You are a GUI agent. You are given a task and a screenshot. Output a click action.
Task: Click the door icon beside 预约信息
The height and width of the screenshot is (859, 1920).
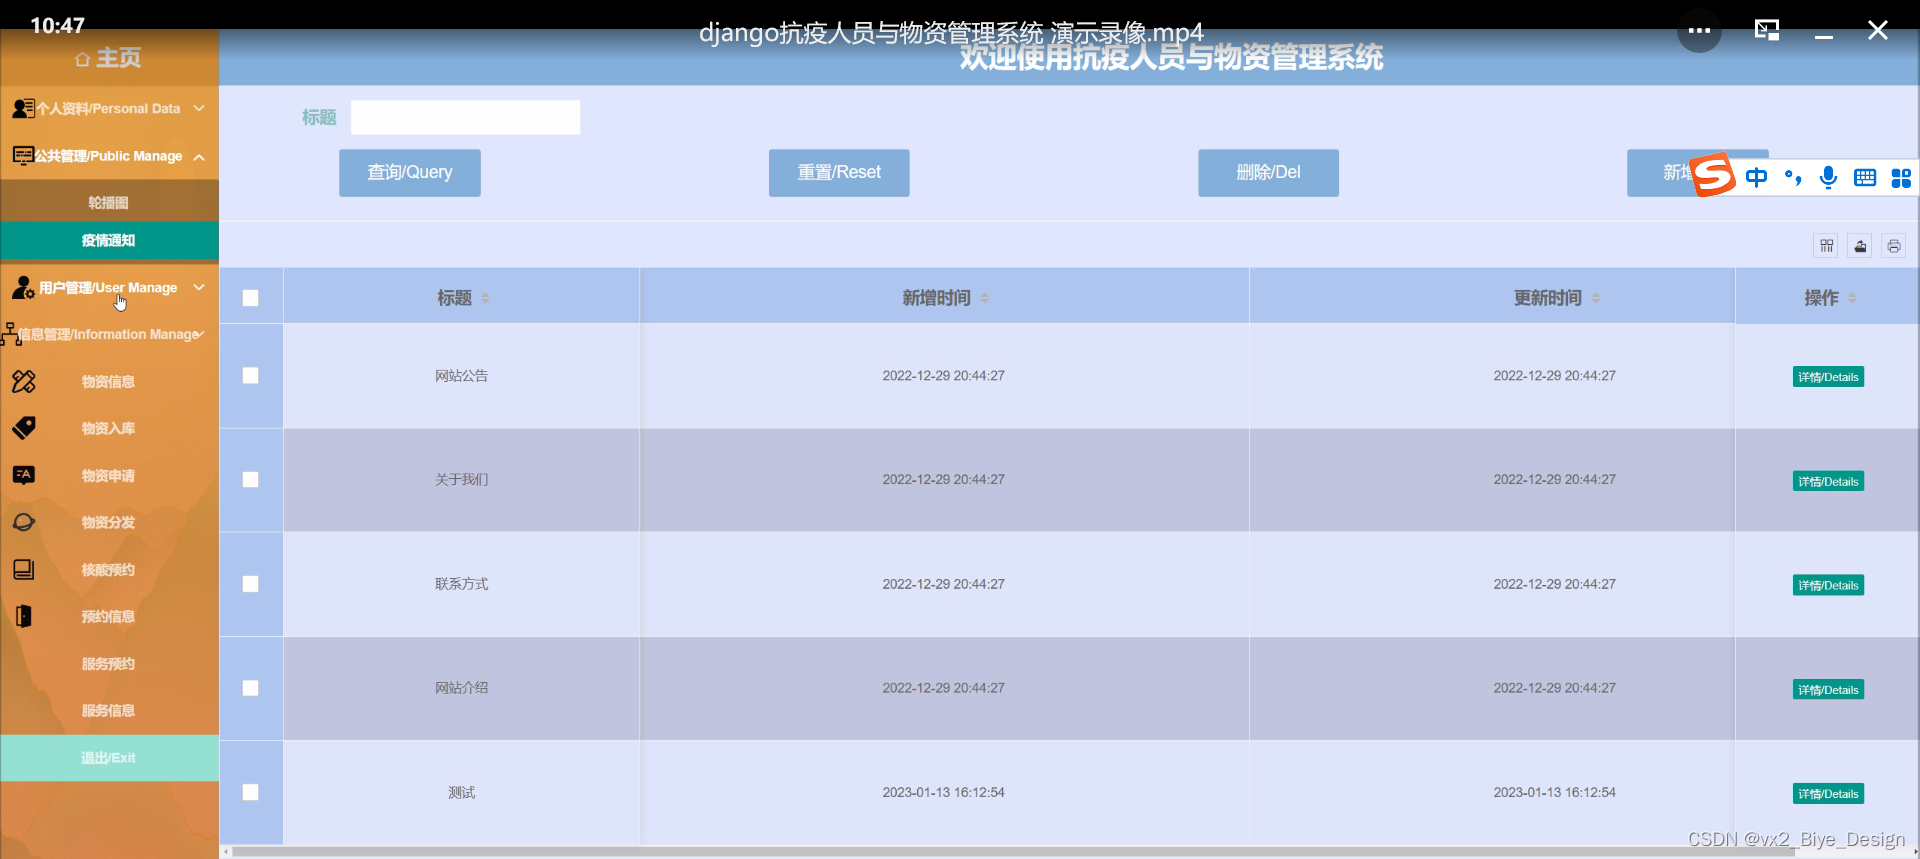(x=24, y=616)
